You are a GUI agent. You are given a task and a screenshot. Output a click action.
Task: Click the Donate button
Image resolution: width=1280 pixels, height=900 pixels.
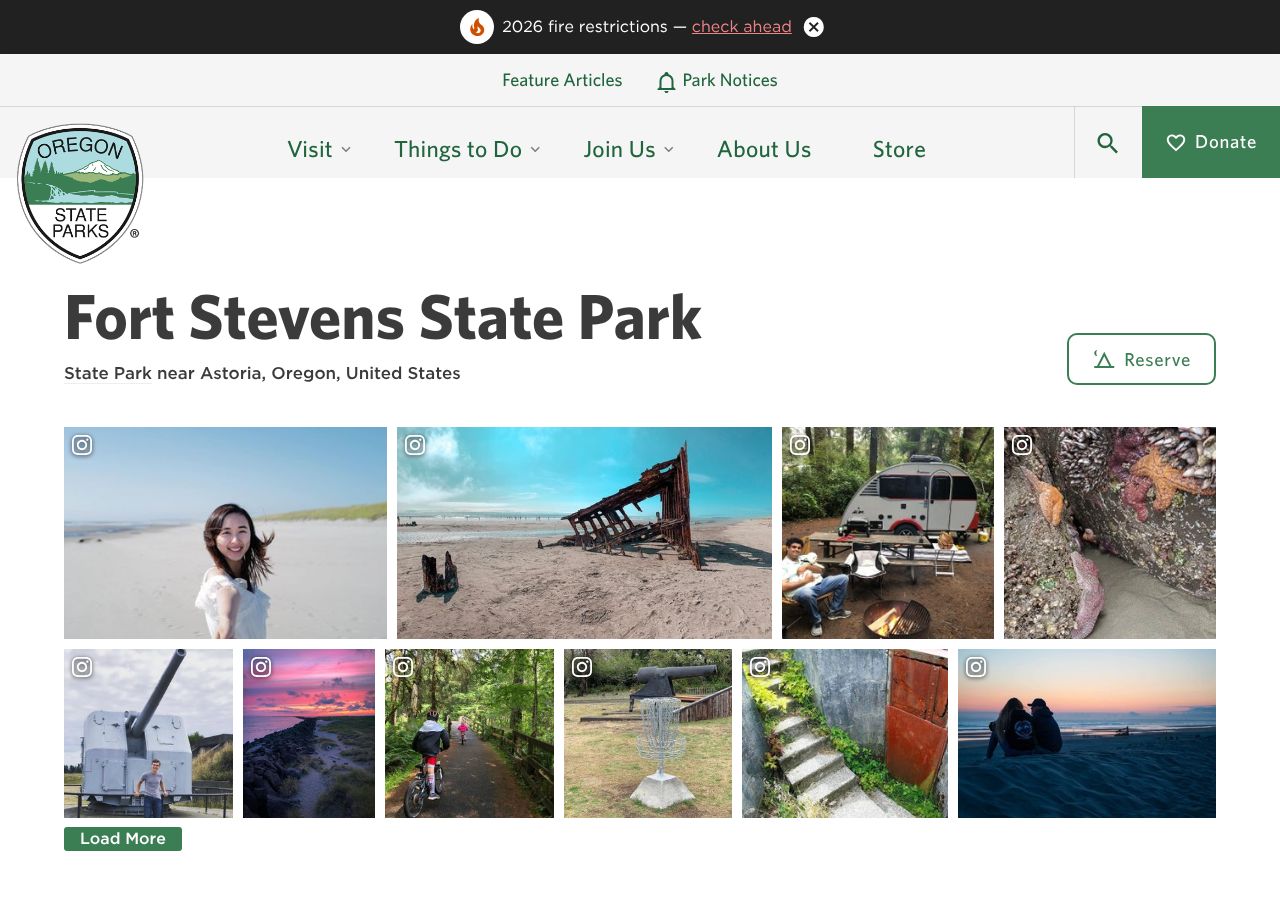pos(1211,142)
